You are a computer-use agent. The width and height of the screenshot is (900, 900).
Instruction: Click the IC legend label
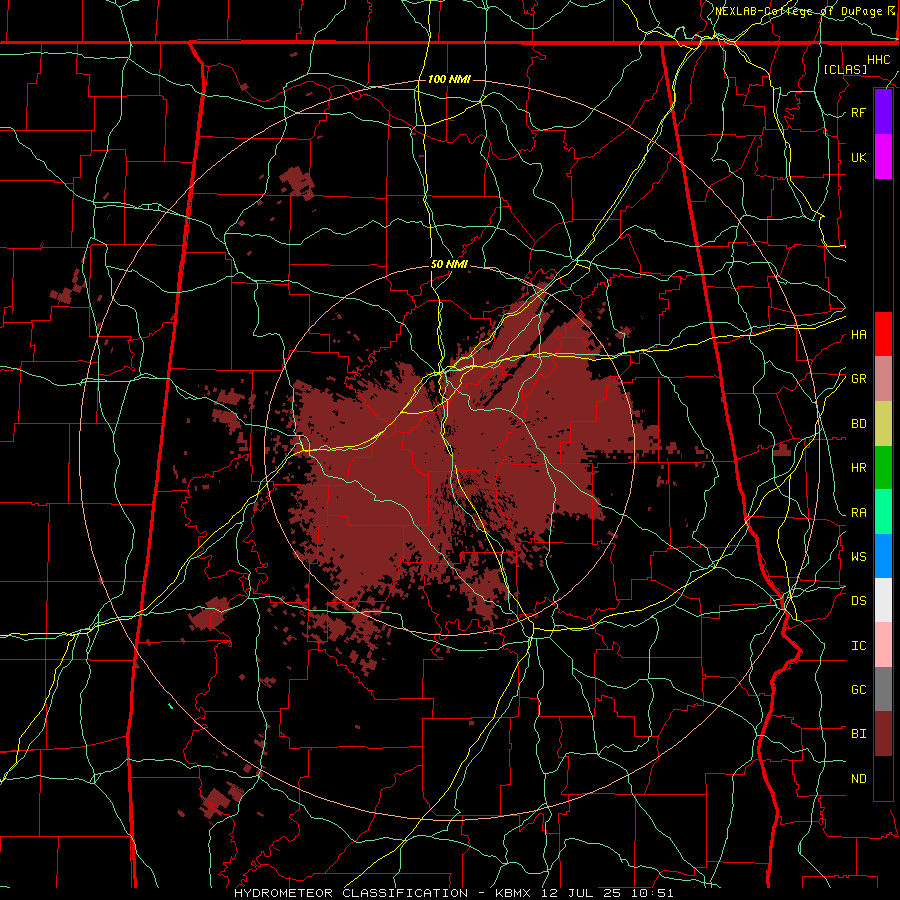pos(858,646)
